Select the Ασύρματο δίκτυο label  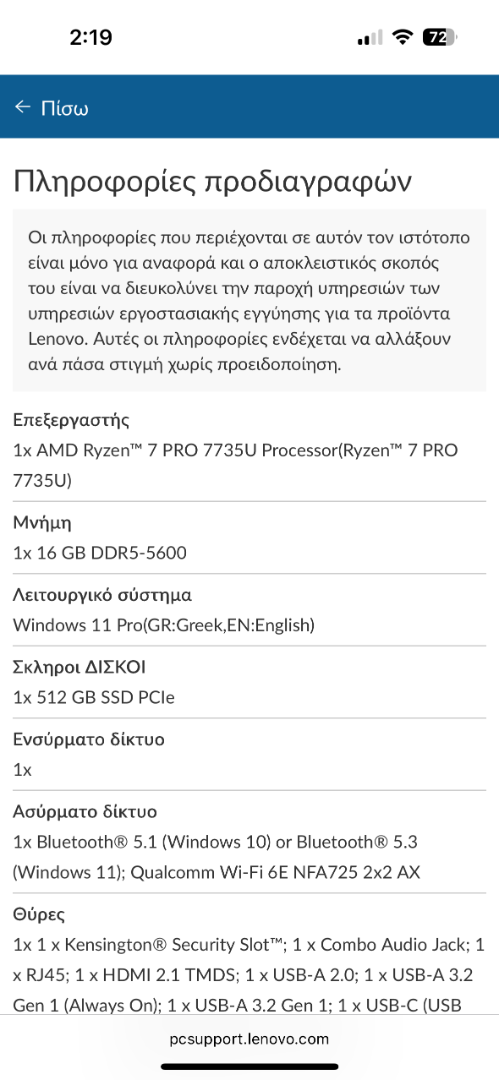click(85, 812)
